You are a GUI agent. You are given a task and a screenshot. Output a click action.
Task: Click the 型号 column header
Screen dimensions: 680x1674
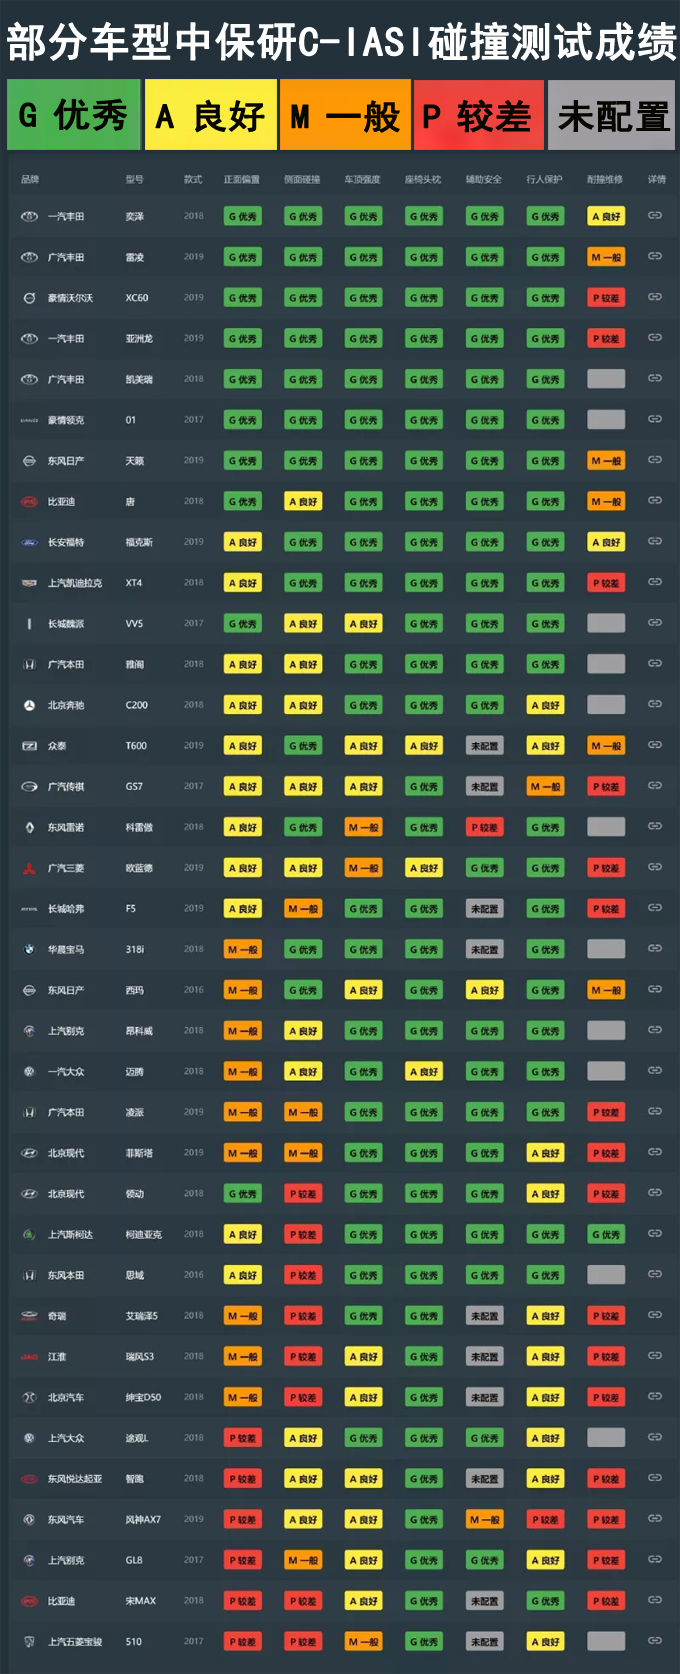[x=134, y=180]
